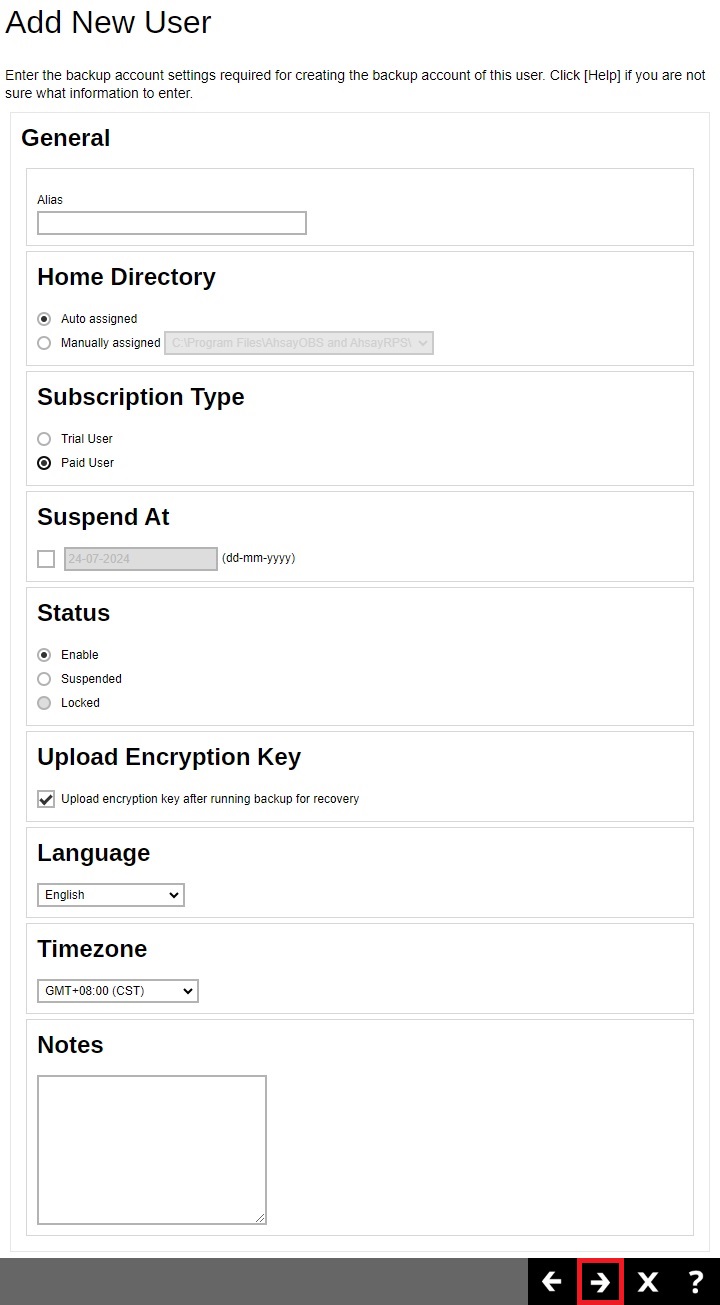Set status to Enable
Viewport: 720px width, 1305px height.
pyautogui.click(x=44, y=655)
